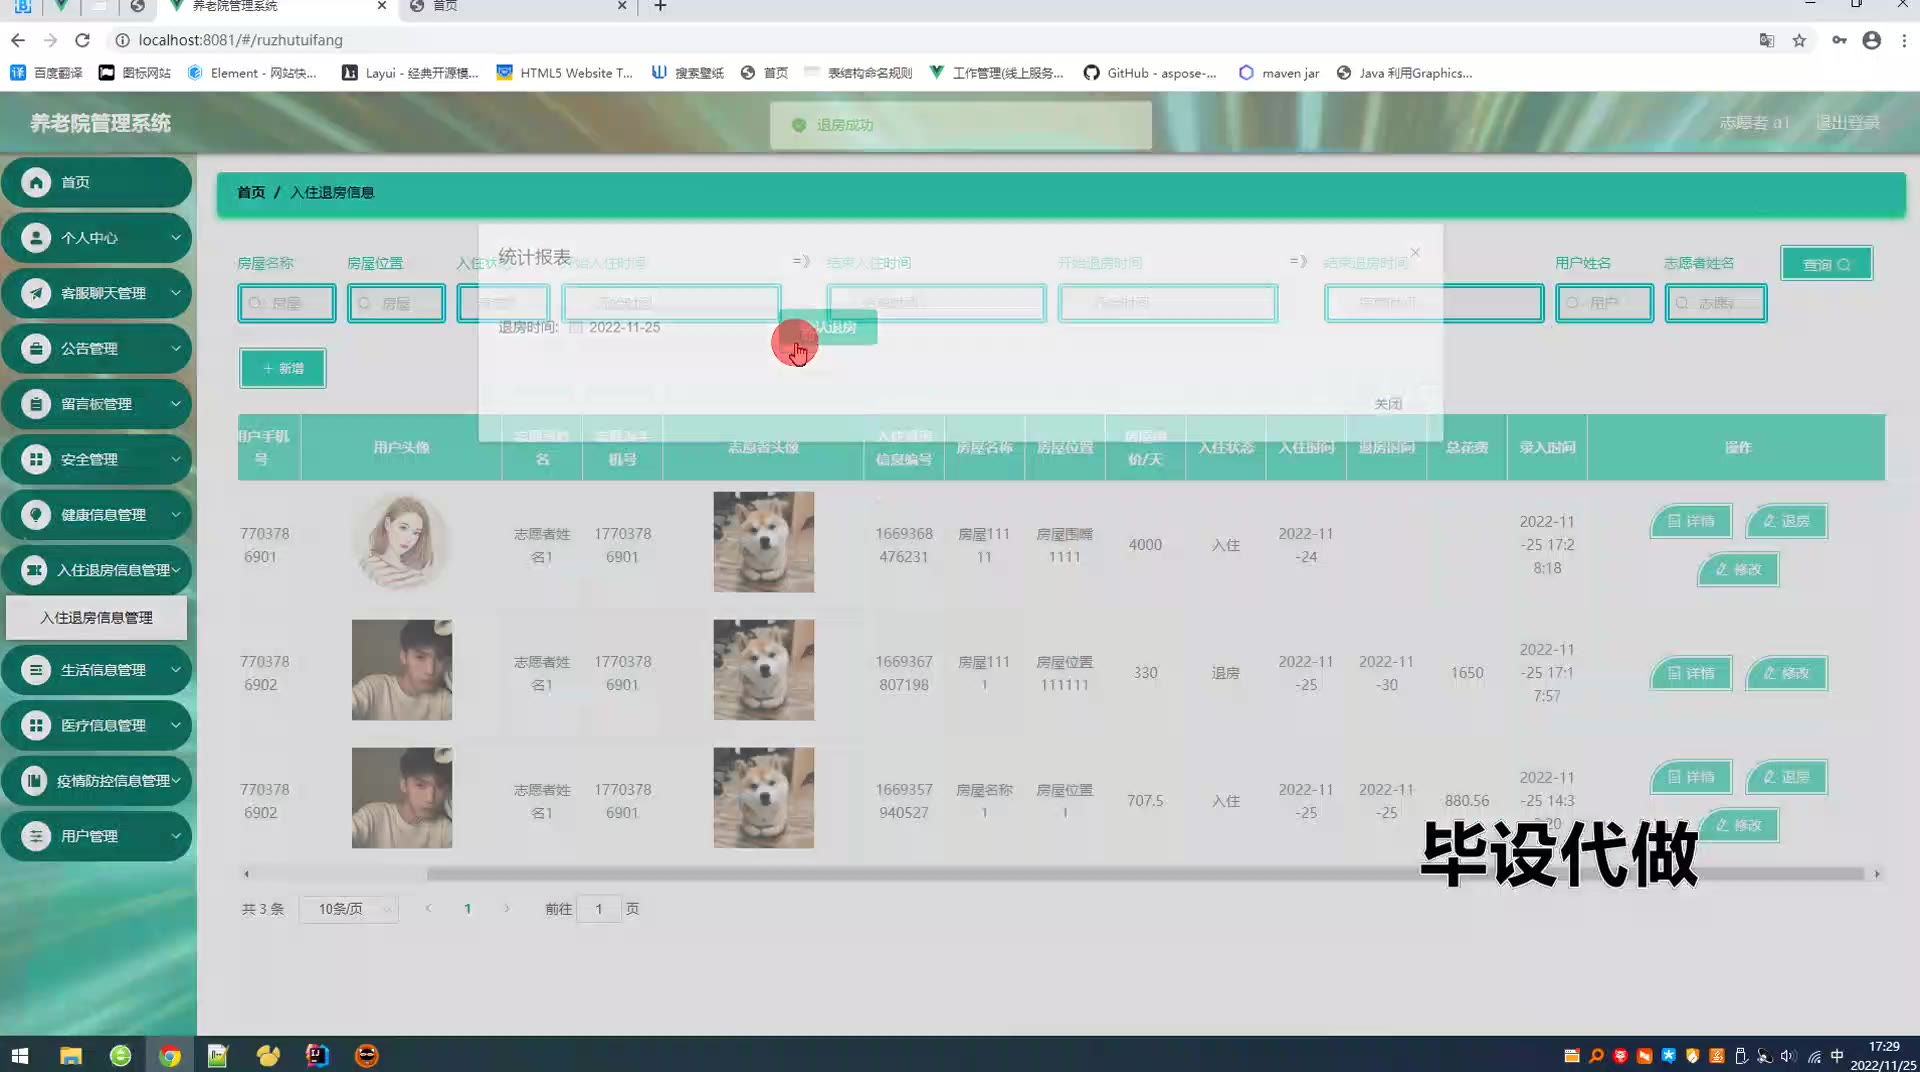
Task: Click 修改 for record 1669368476231
Action: click(1739, 569)
